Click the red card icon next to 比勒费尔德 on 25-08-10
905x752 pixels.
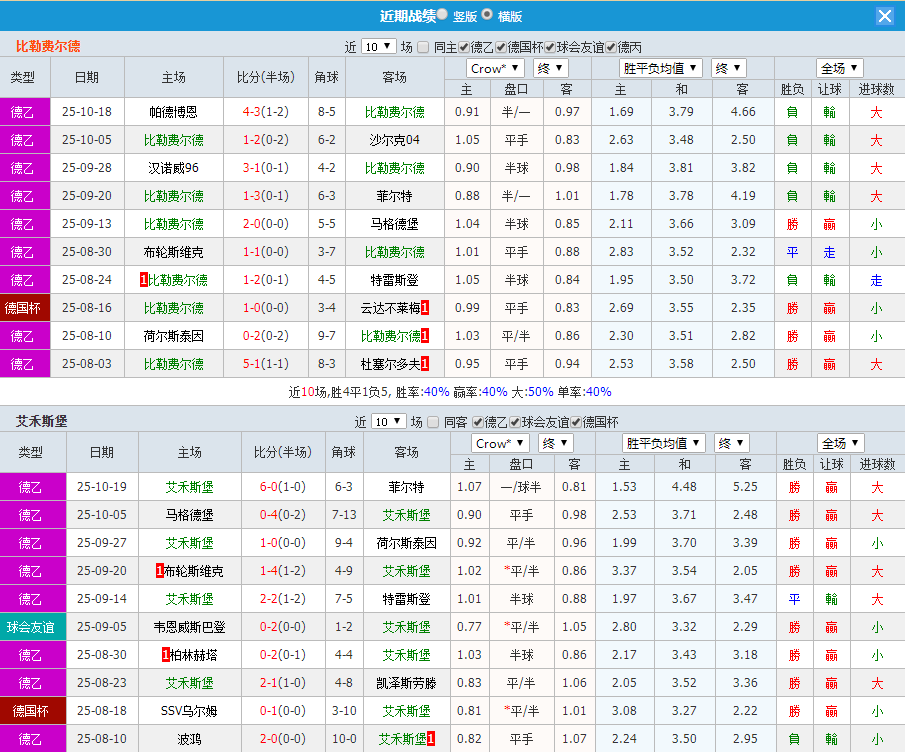pos(424,335)
